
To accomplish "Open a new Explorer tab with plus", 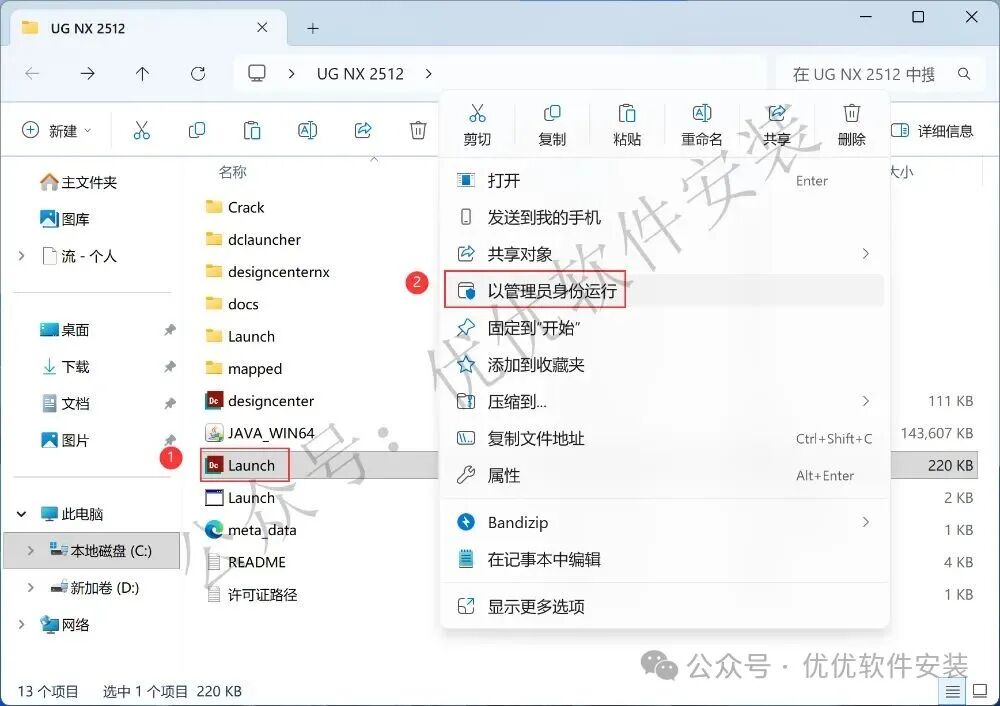I will (312, 28).
